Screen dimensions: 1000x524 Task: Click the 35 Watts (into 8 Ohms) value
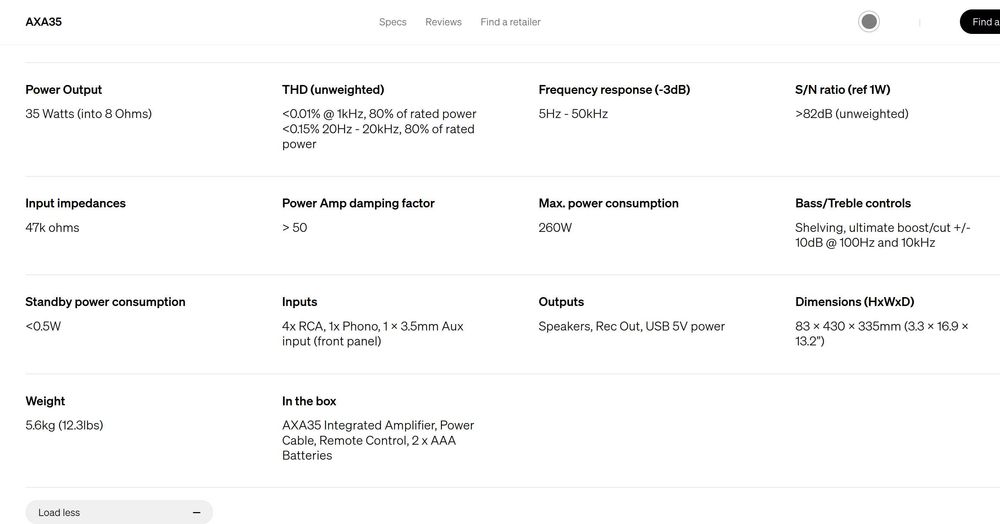click(89, 114)
